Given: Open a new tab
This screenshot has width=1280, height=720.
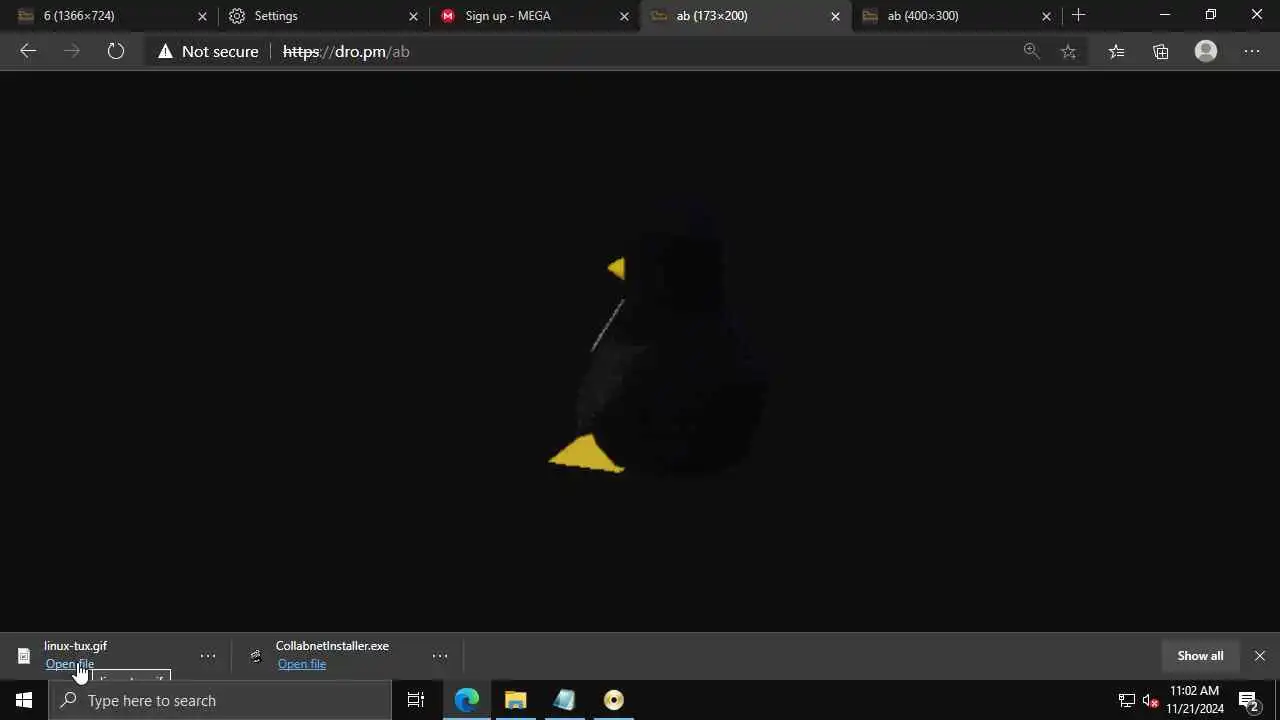Looking at the screenshot, I should point(1078,16).
